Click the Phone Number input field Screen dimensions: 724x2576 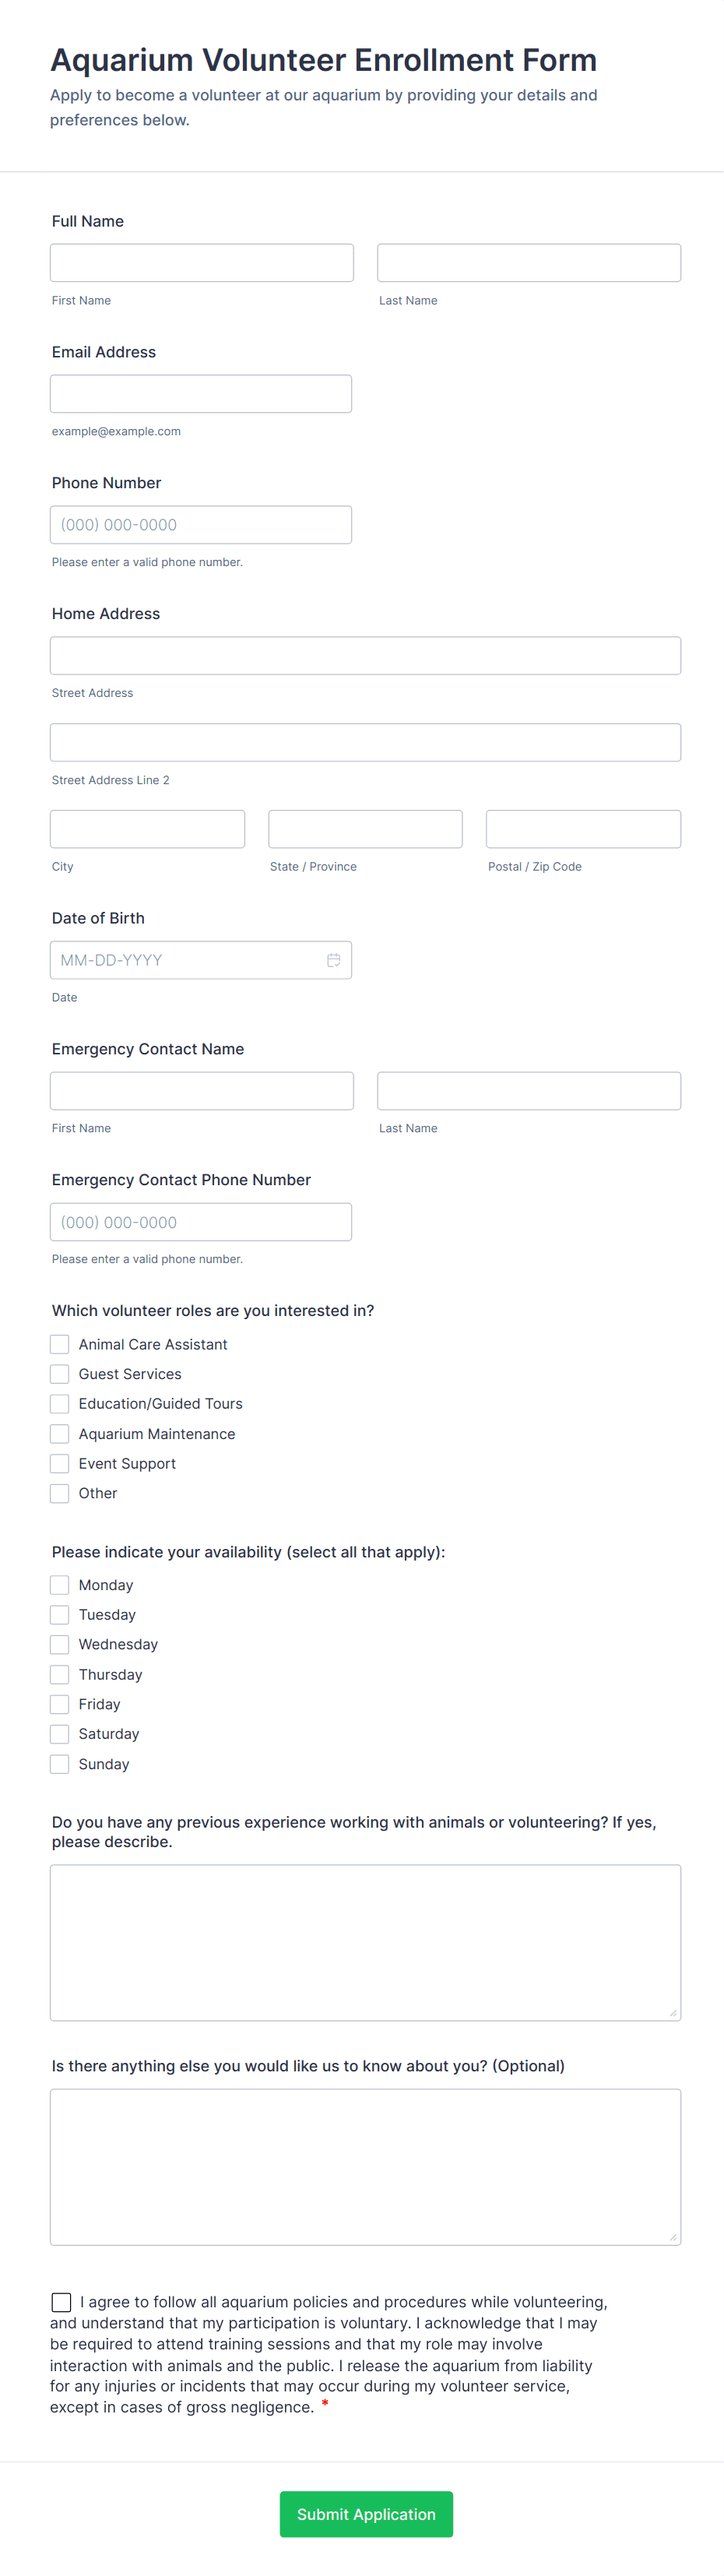200,524
